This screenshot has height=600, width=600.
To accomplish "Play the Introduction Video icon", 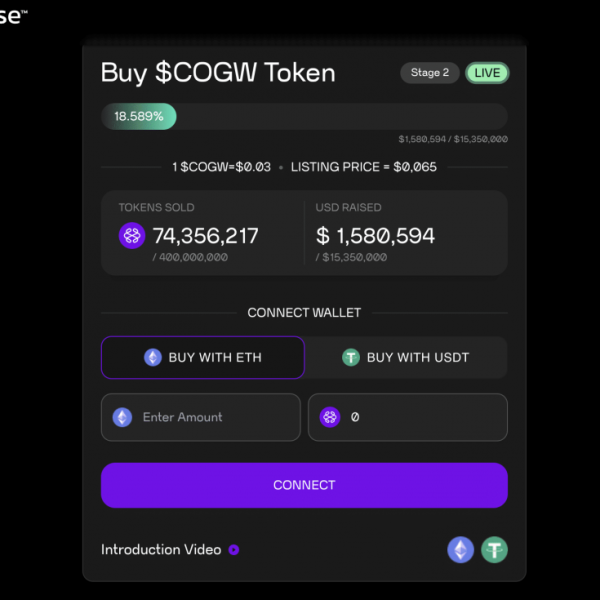I will pos(234,550).
